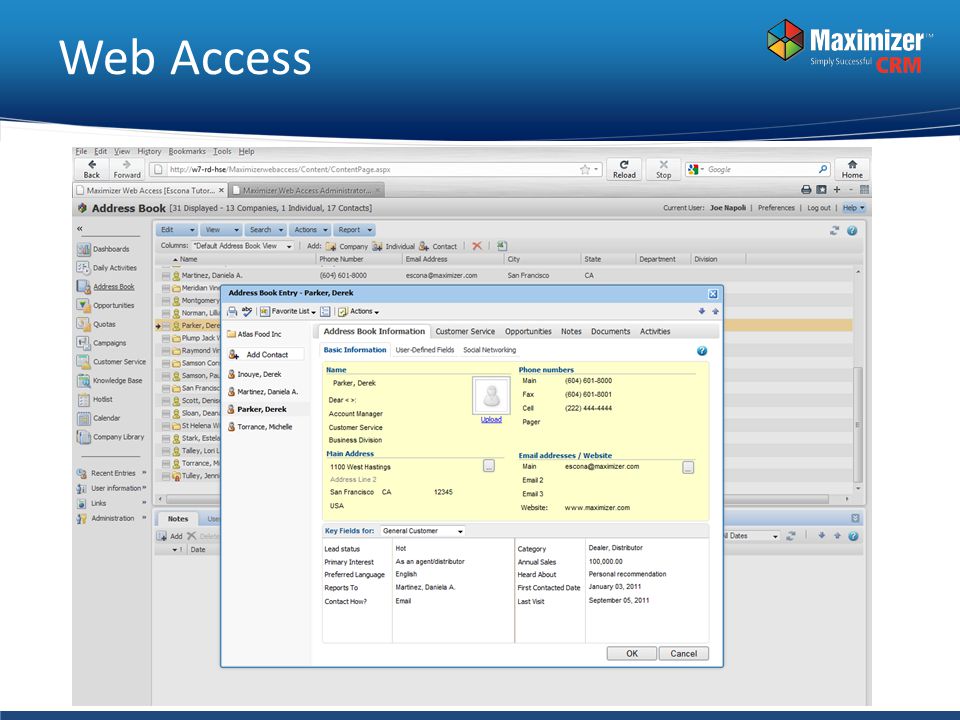
Task: Open Campaigns in the sidebar
Action: point(102,343)
